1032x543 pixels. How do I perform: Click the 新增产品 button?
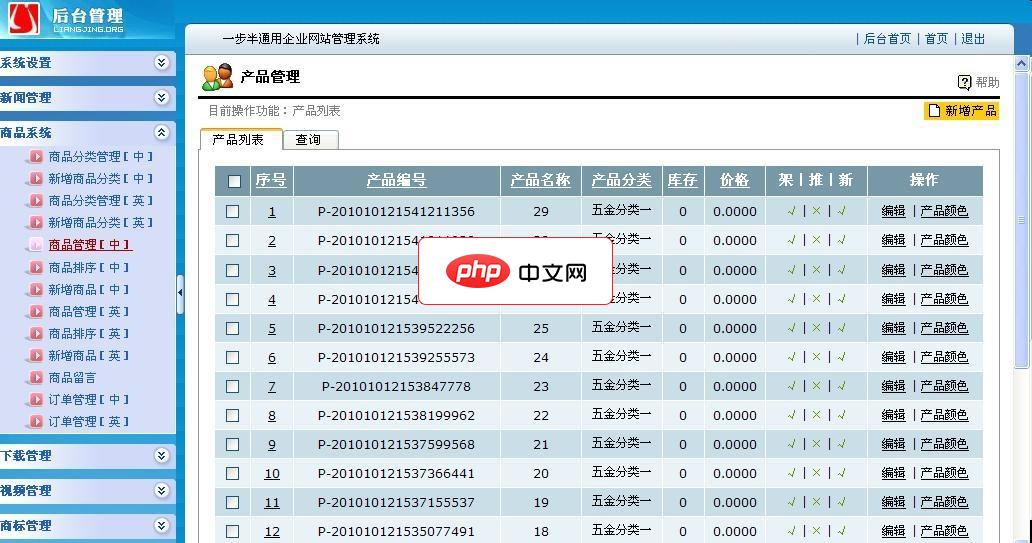point(962,111)
